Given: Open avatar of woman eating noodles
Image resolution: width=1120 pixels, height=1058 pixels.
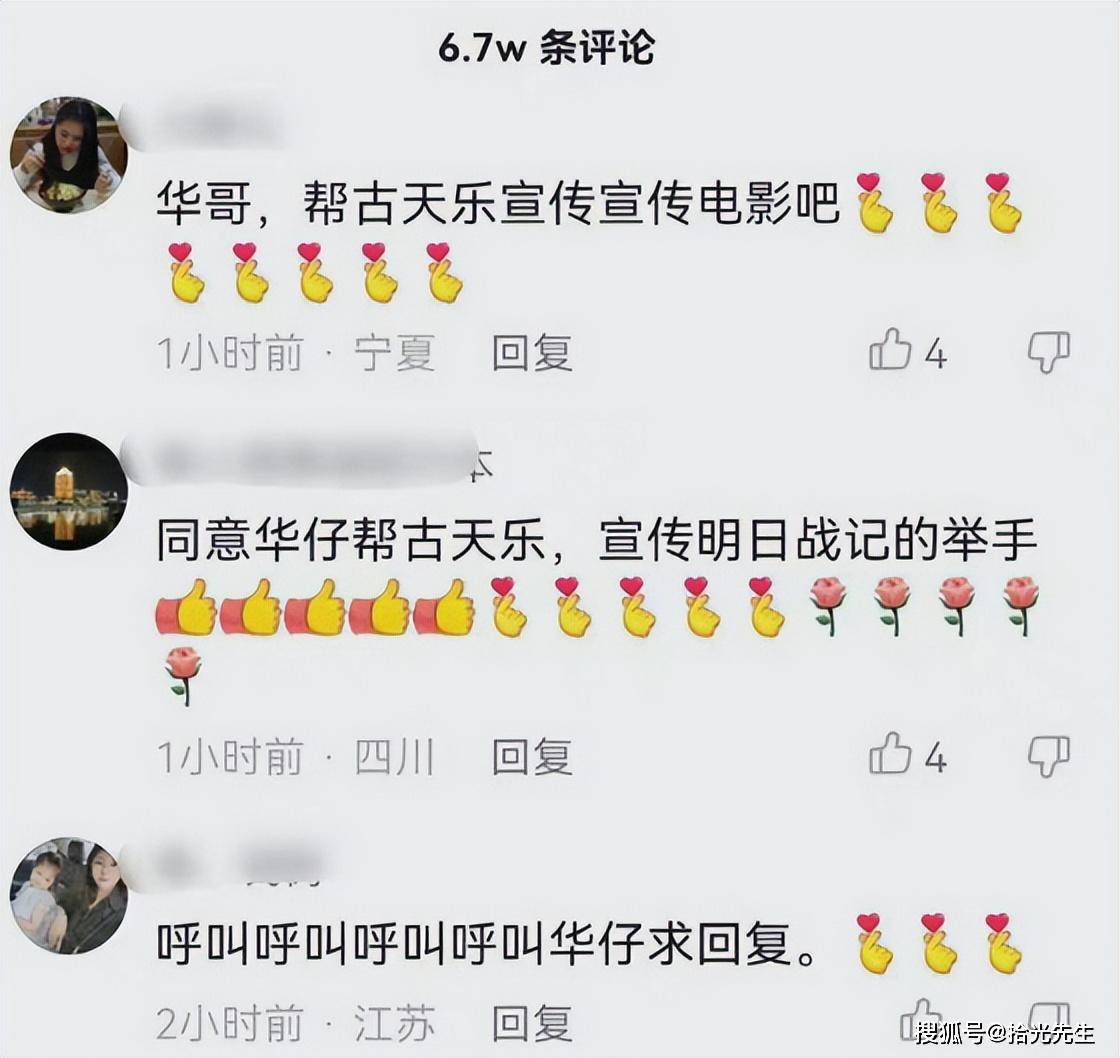Looking at the screenshot, I should coord(69,155).
